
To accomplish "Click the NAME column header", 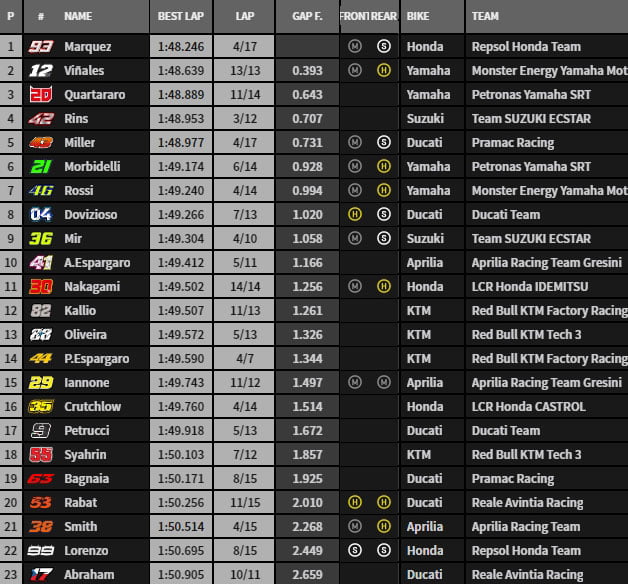I will (78, 17).
